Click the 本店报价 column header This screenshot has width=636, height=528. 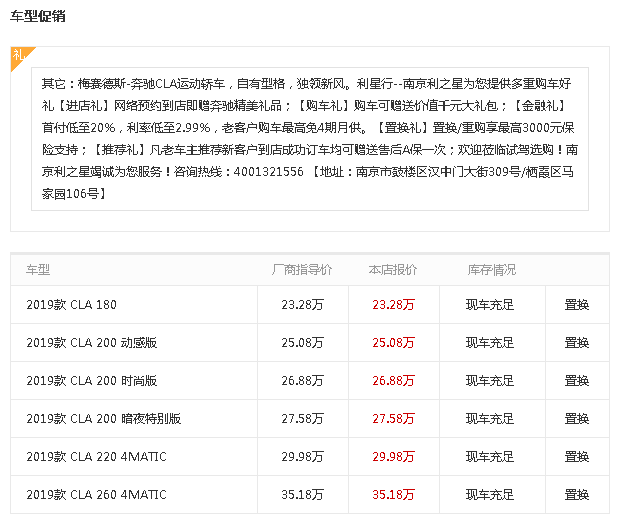tap(393, 270)
